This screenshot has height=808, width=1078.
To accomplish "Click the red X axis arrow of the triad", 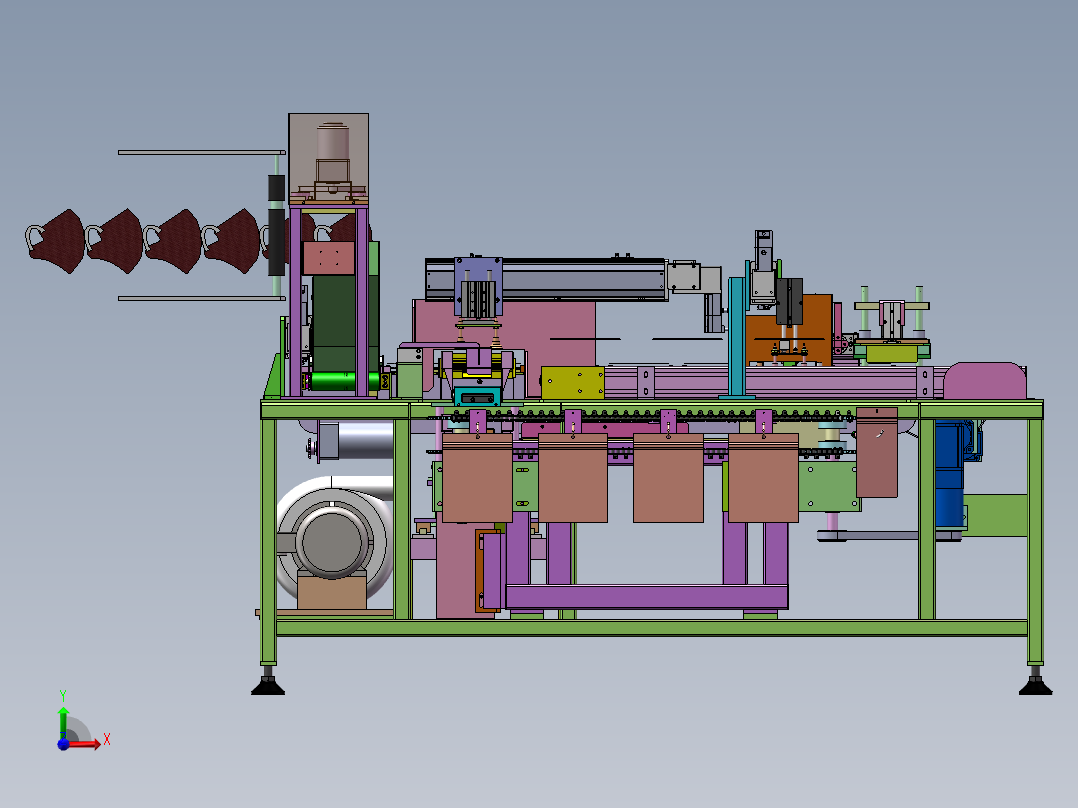I will [84, 745].
